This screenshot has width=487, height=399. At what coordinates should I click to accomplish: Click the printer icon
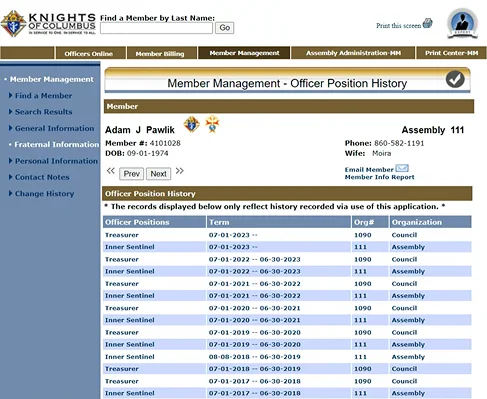tap(428, 23)
